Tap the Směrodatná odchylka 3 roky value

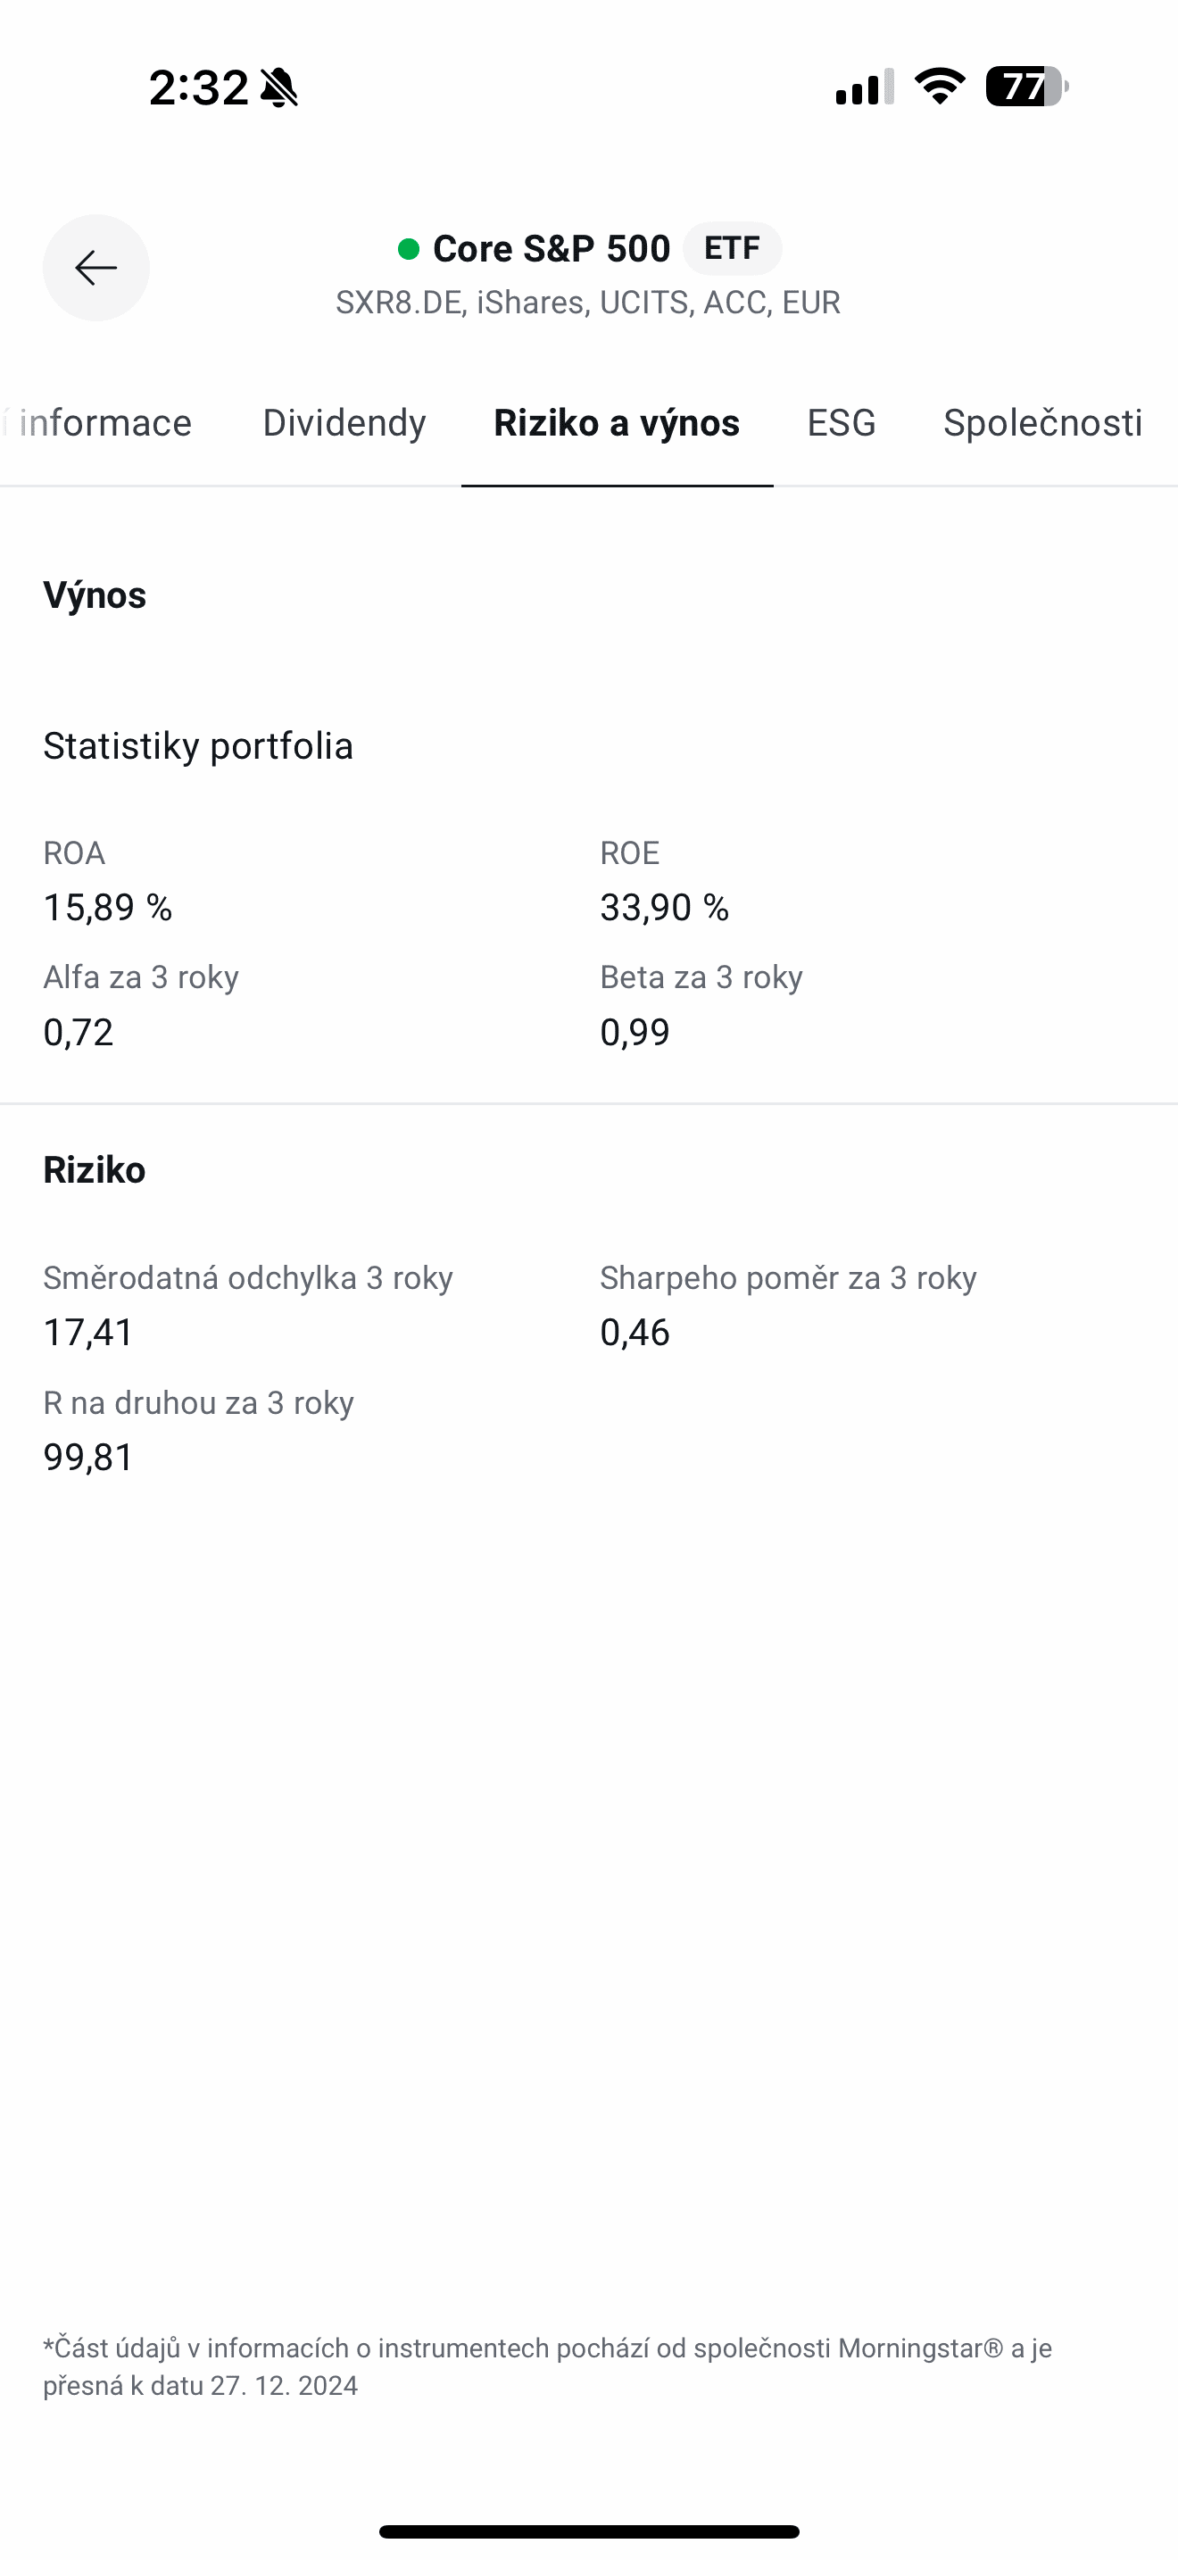88,1333
